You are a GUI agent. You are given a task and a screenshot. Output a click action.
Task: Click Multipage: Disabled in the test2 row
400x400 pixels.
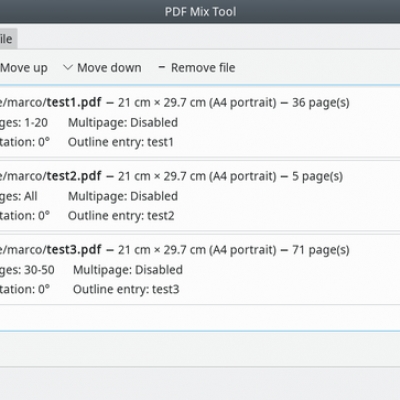(x=123, y=196)
